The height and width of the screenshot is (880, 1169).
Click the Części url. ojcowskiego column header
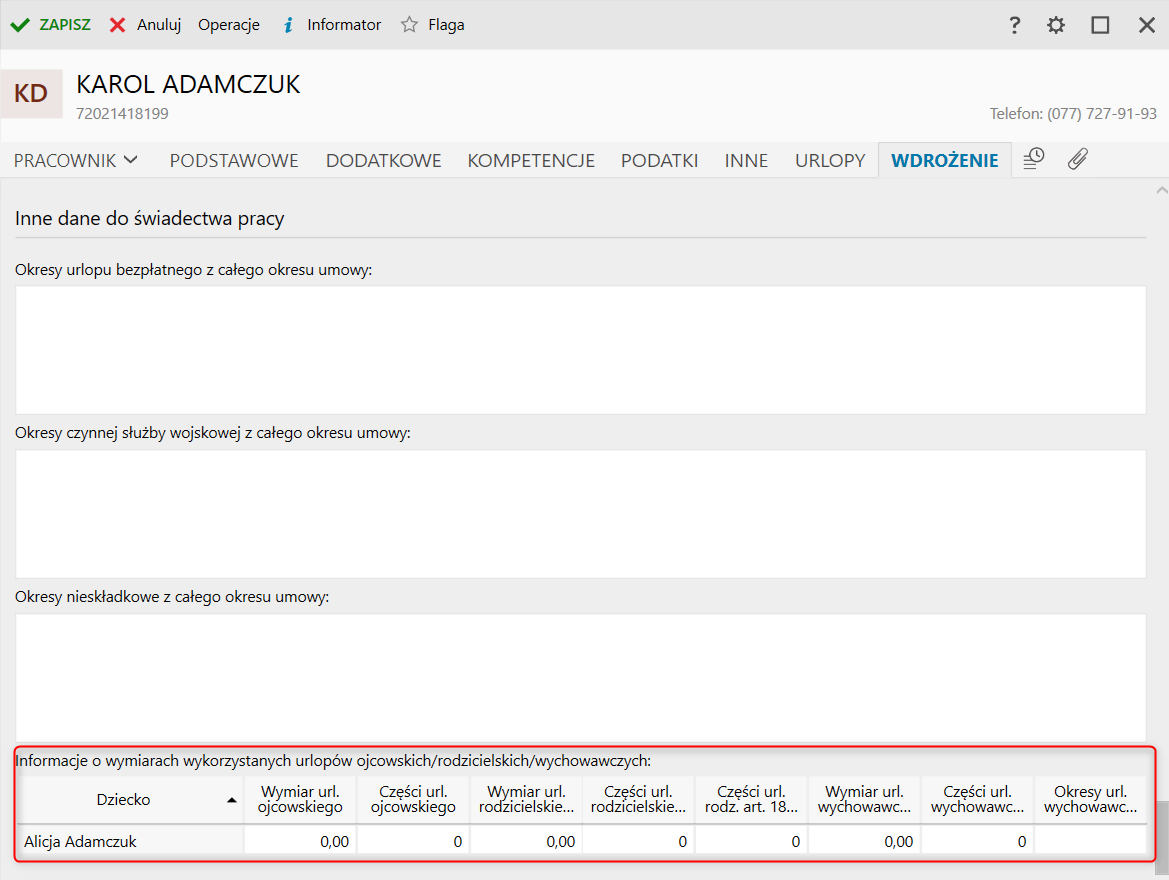click(x=413, y=799)
